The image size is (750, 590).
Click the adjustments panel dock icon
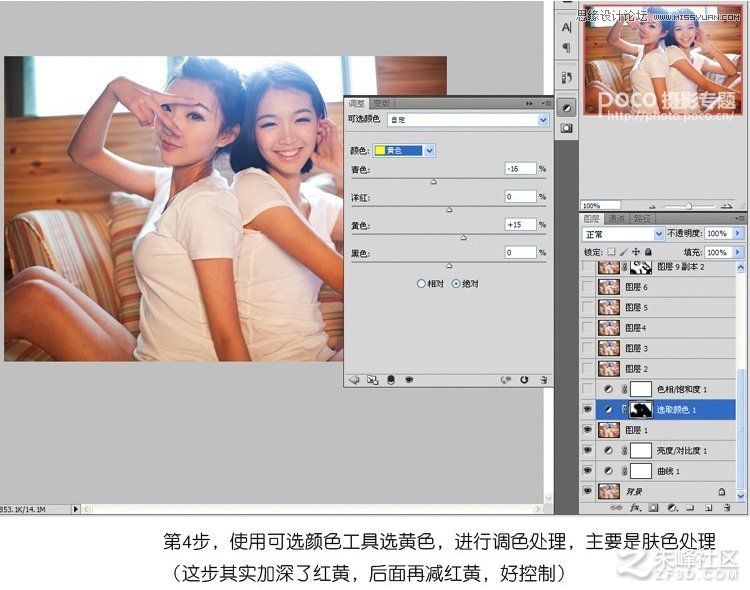tap(566, 108)
